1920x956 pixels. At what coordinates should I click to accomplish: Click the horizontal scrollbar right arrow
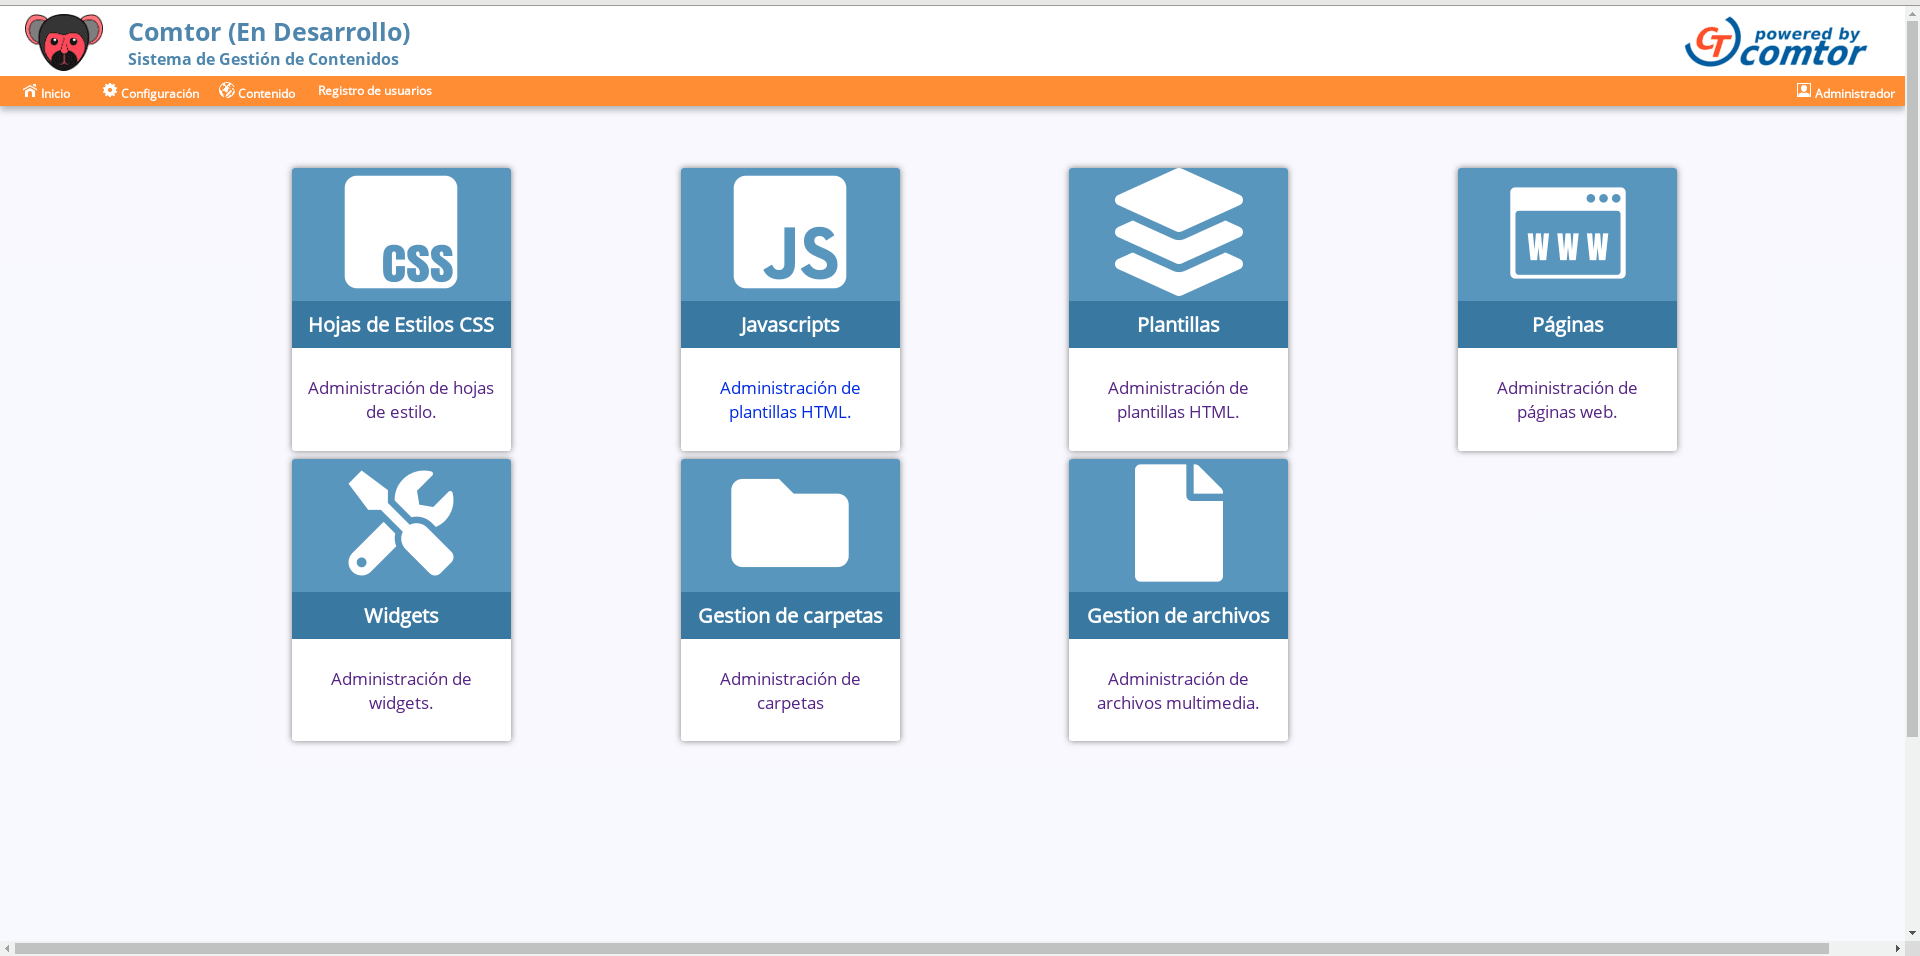click(1897, 948)
